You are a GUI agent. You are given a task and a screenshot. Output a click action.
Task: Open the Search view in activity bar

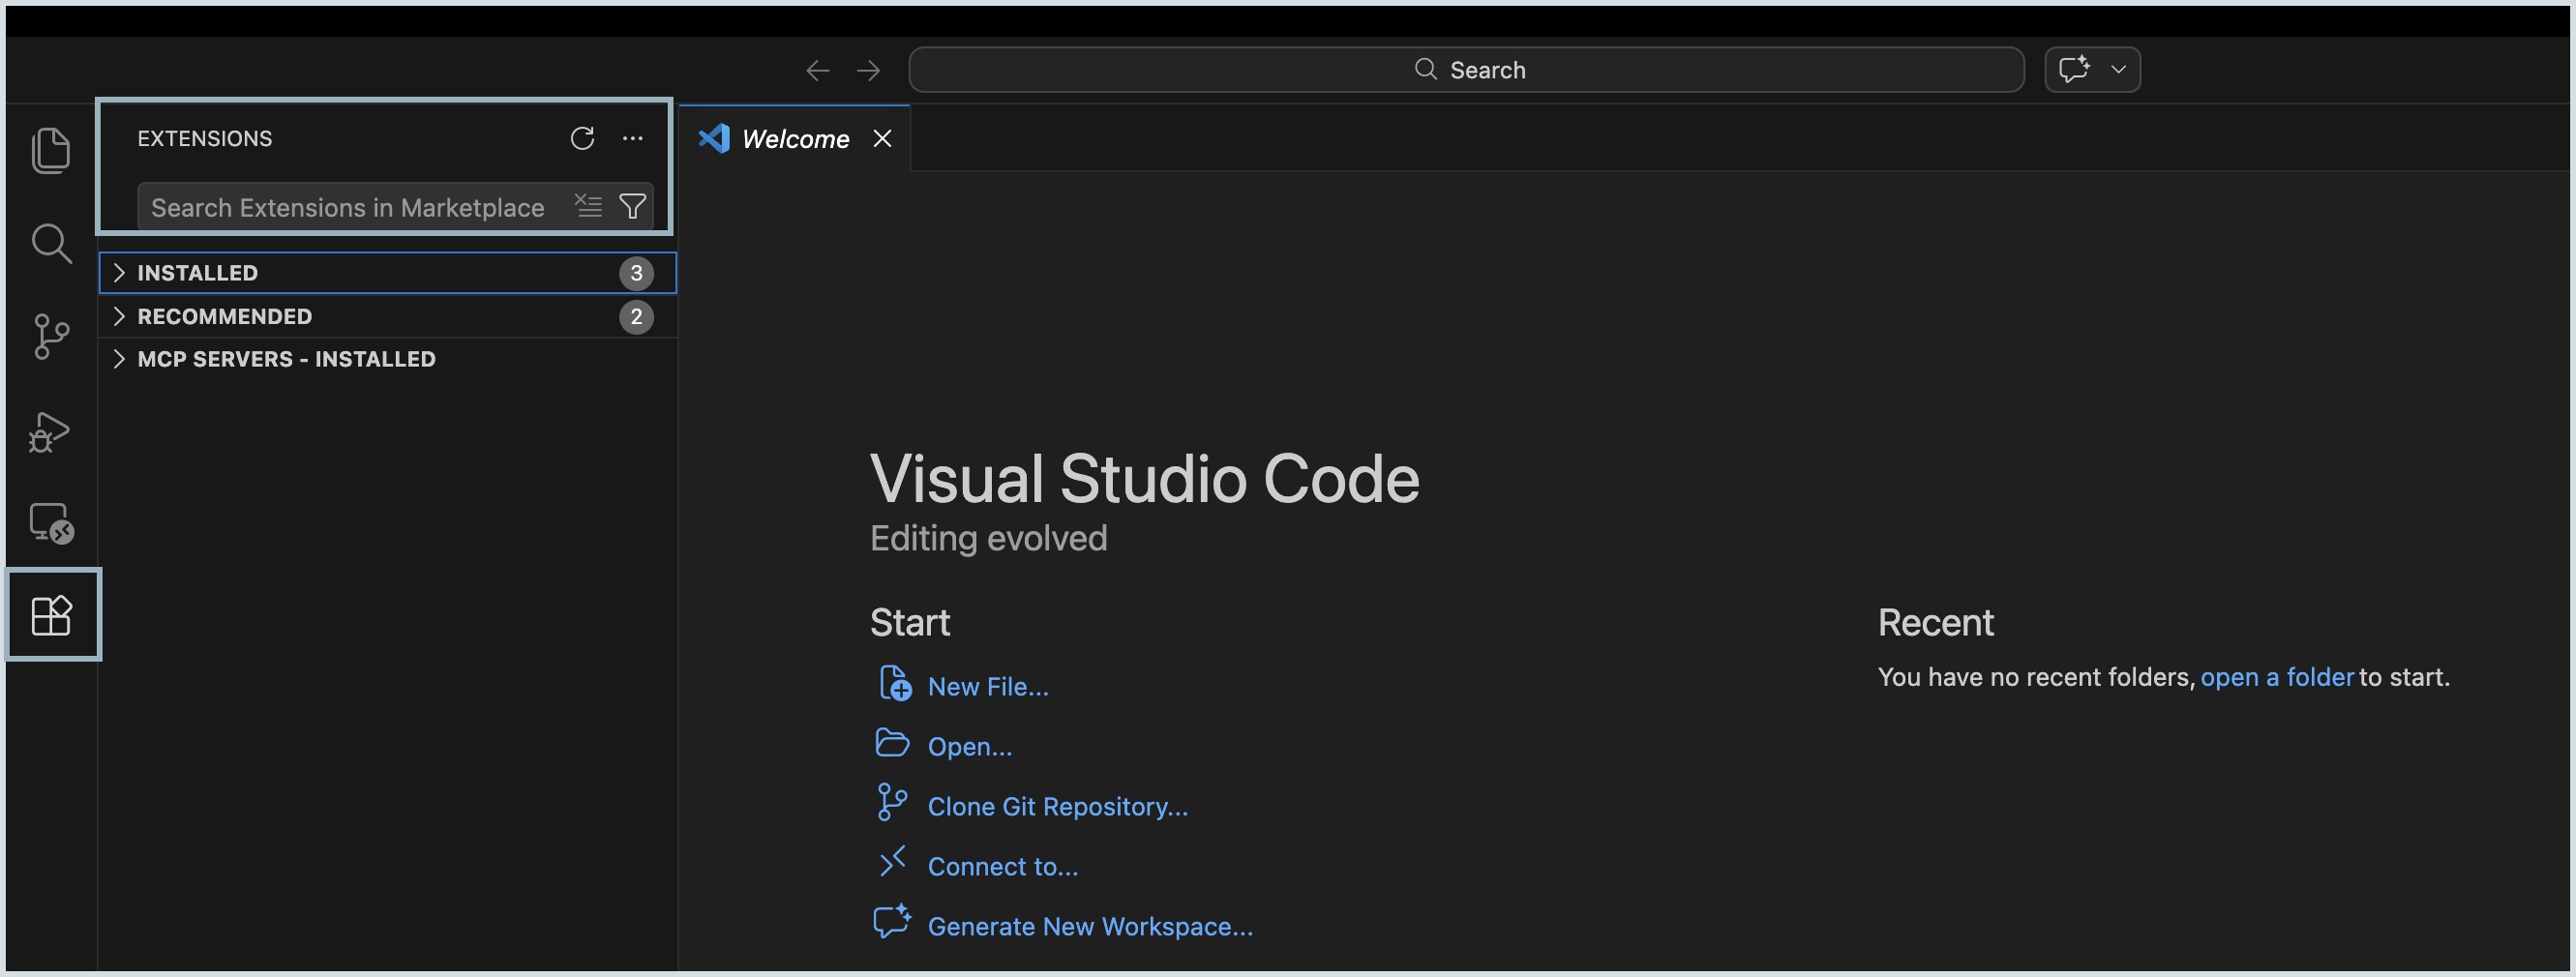point(51,243)
